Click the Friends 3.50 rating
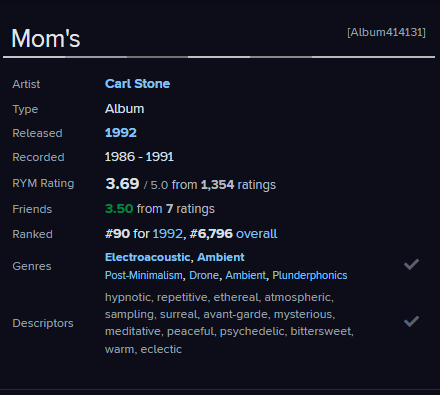 (x=119, y=209)
